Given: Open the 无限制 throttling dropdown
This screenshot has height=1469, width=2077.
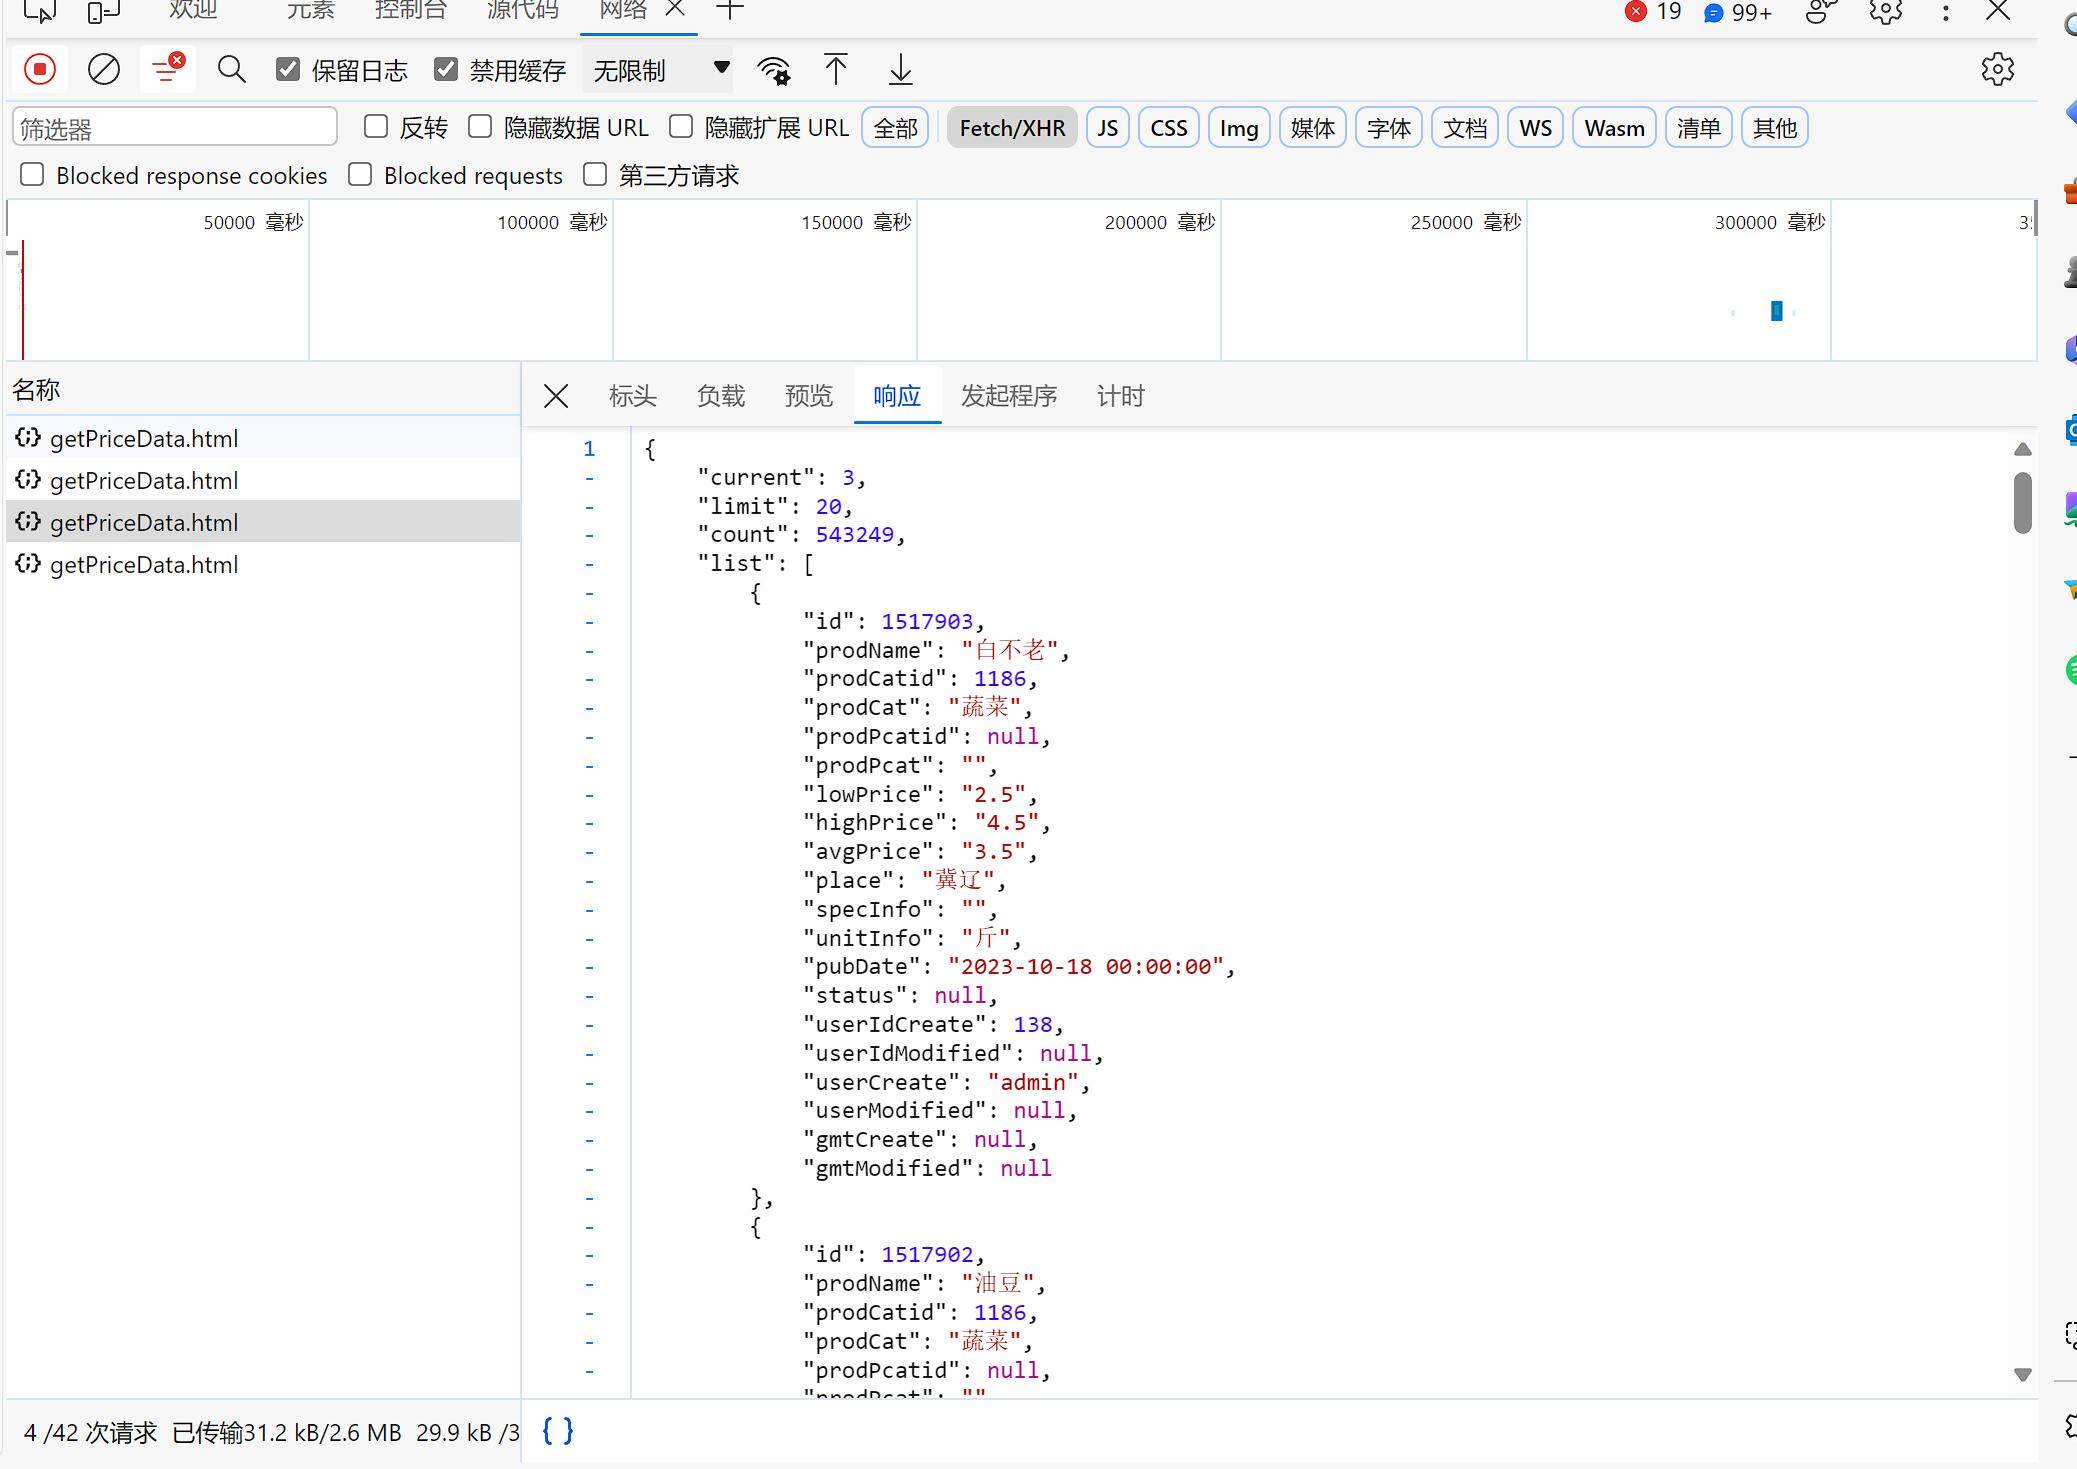Looking at the screenshot, I should pos(660,70).
